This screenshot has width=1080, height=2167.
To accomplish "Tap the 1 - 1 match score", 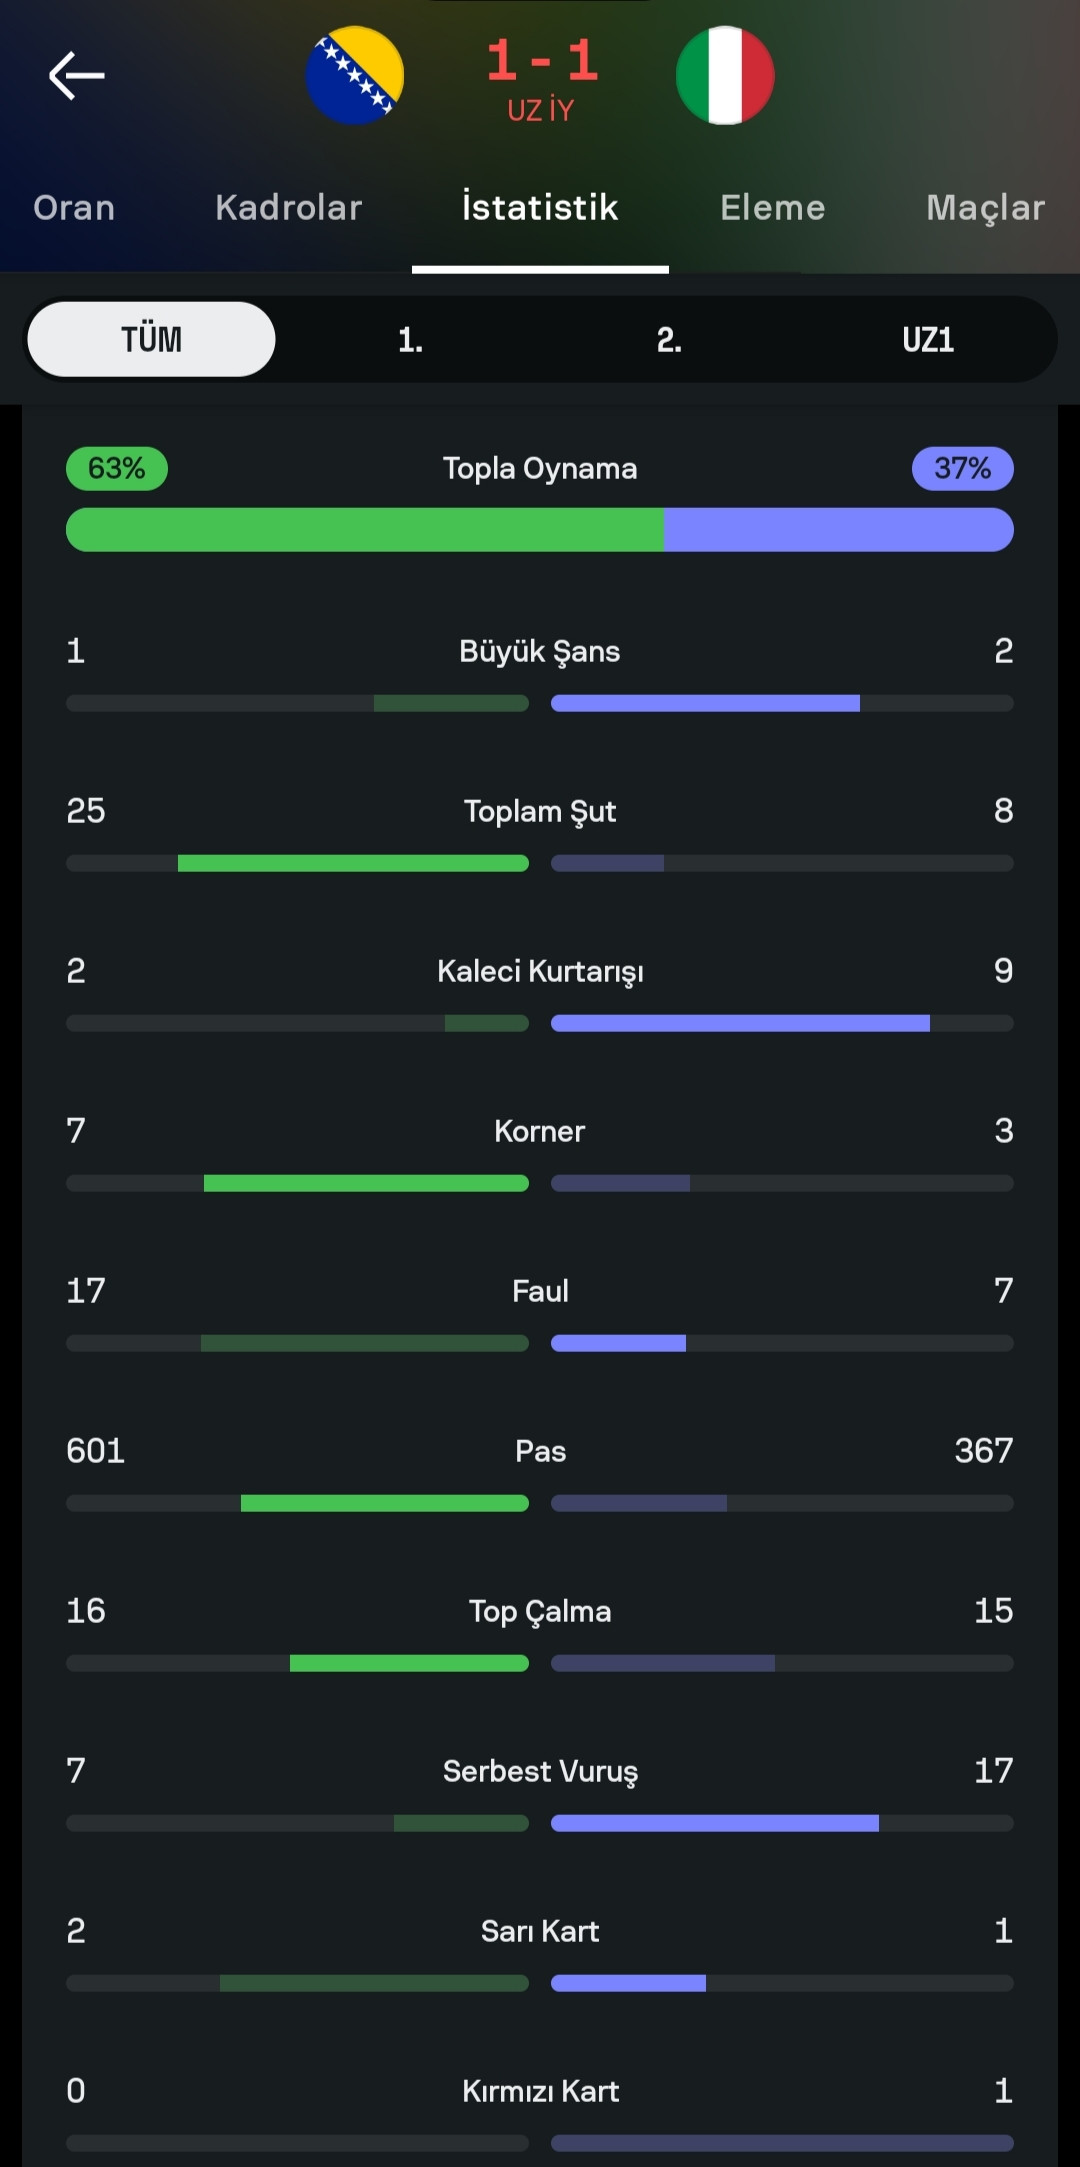I will tap(541, 62).
